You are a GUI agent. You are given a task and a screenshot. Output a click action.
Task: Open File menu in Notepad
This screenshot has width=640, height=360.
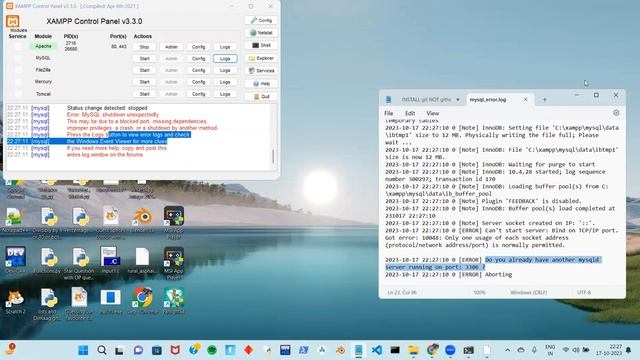tap(389, 113)
